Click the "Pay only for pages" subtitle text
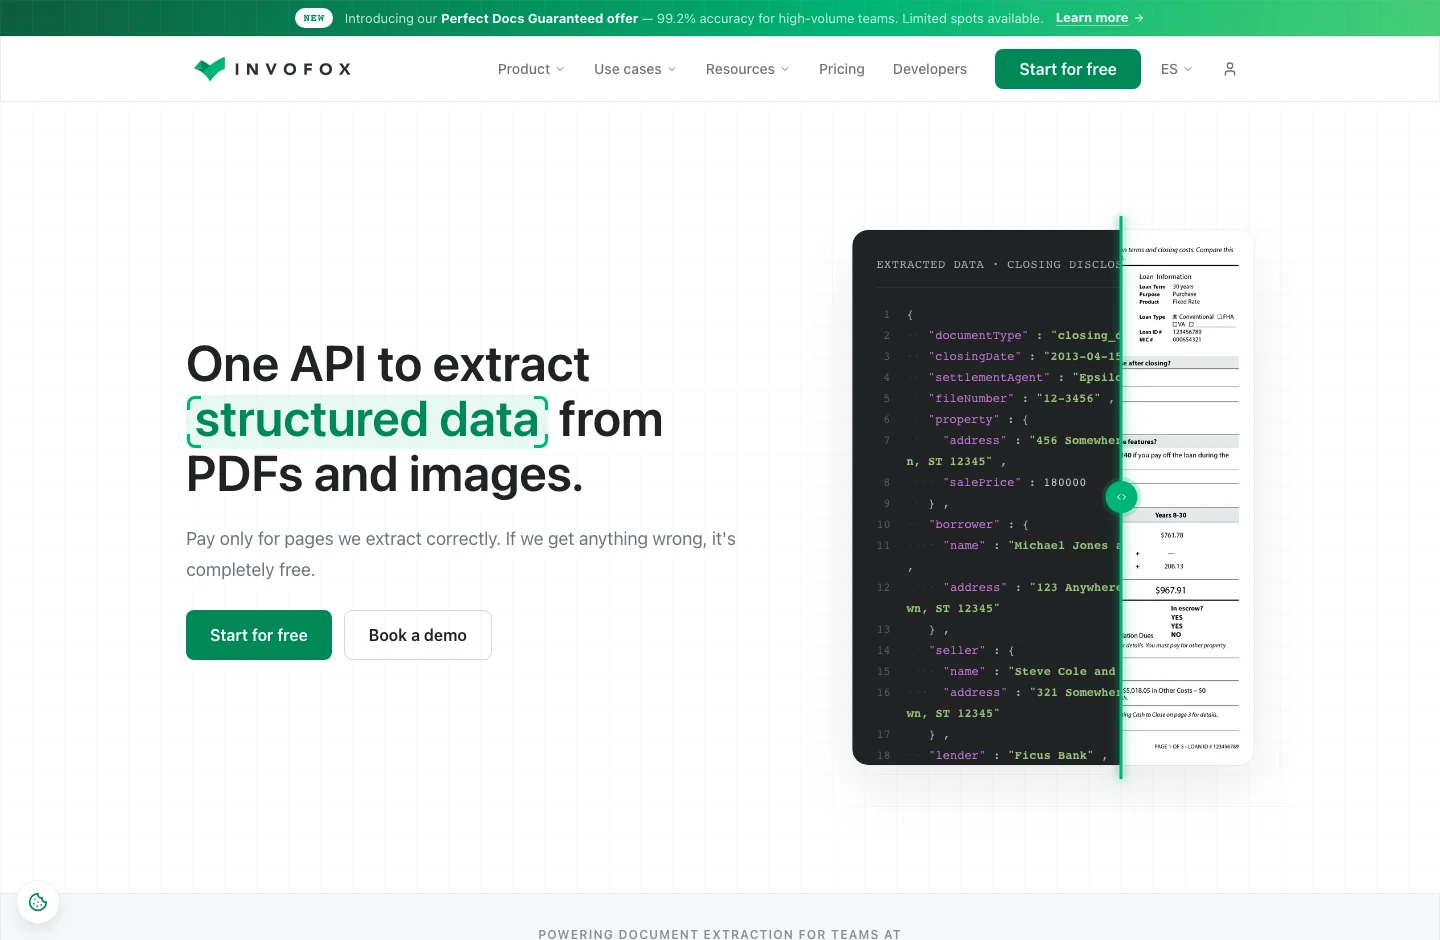 coord(461,554)
